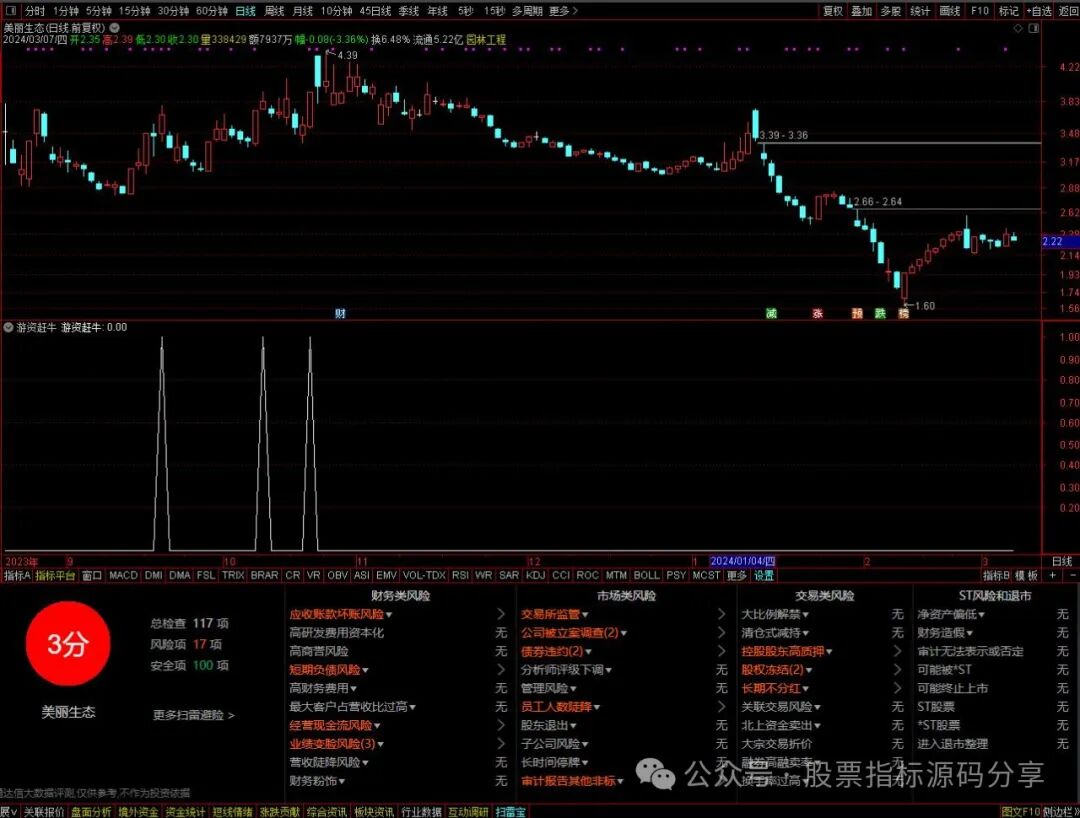Switch to the 30分钟 timeframe
The image size is (1080, 818).
click(173, 11)
